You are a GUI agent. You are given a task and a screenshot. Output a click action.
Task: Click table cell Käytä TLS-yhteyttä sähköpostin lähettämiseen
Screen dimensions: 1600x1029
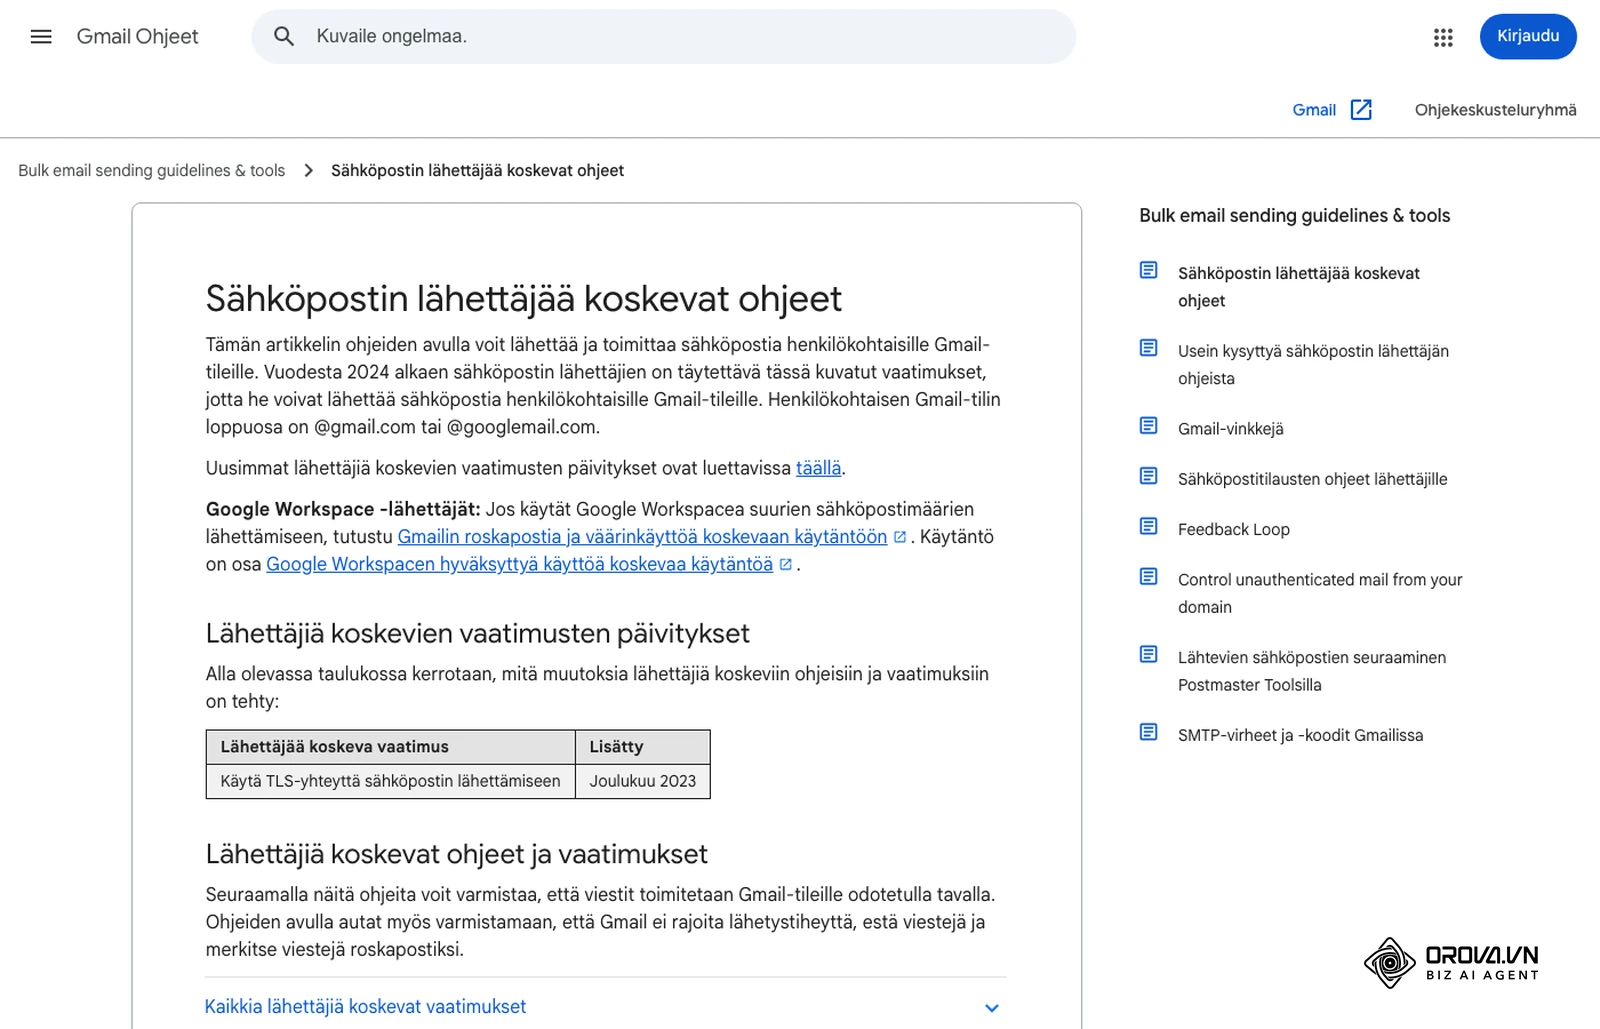click(x=390, y=781)
